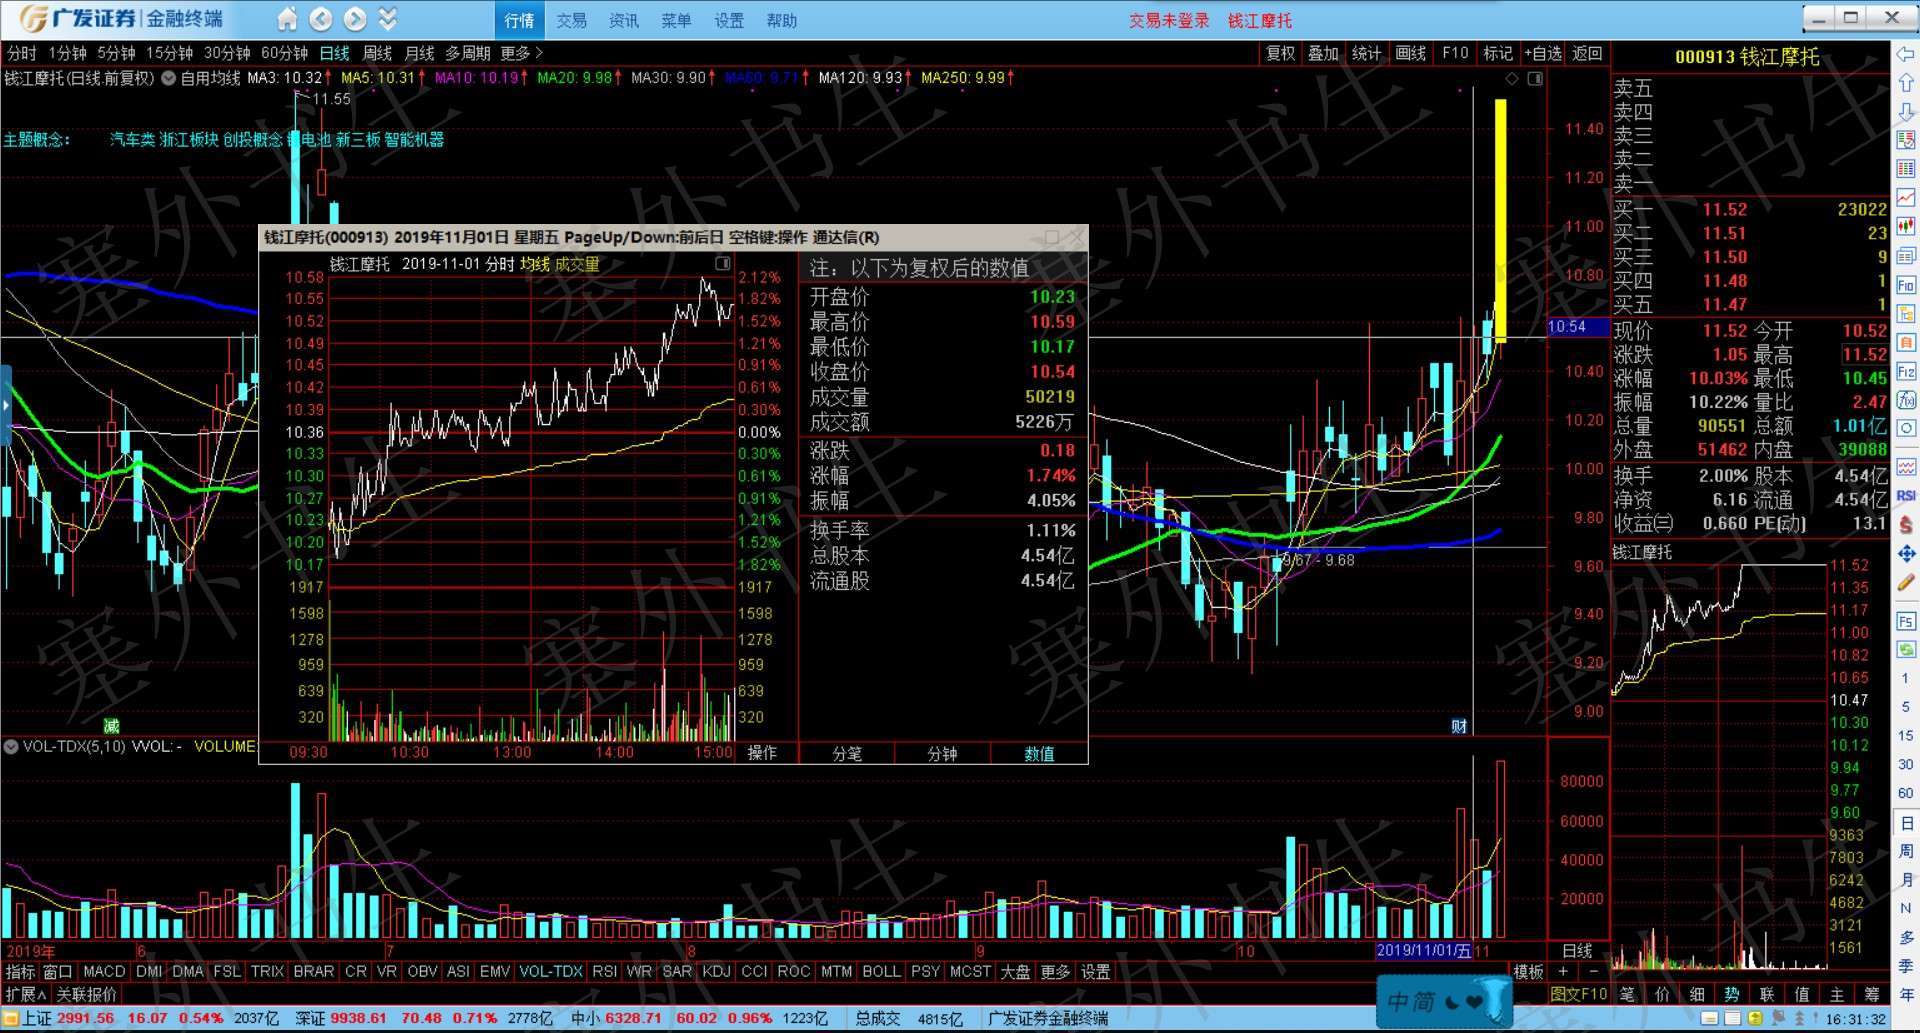Open the 交易 (Trade) menu
The image size is (1920, 1033).
click(571, 20)
